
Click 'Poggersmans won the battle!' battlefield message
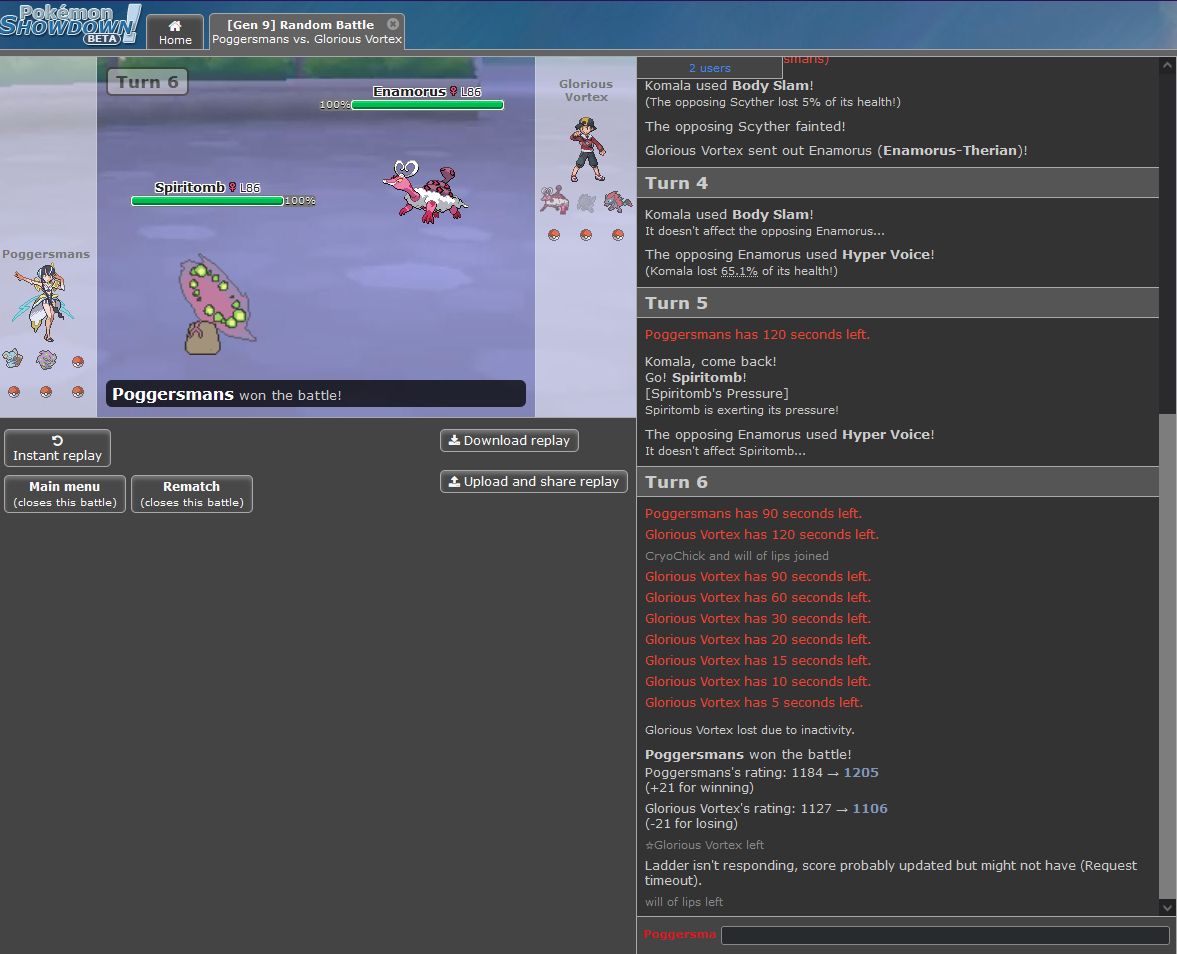(315, 394)
